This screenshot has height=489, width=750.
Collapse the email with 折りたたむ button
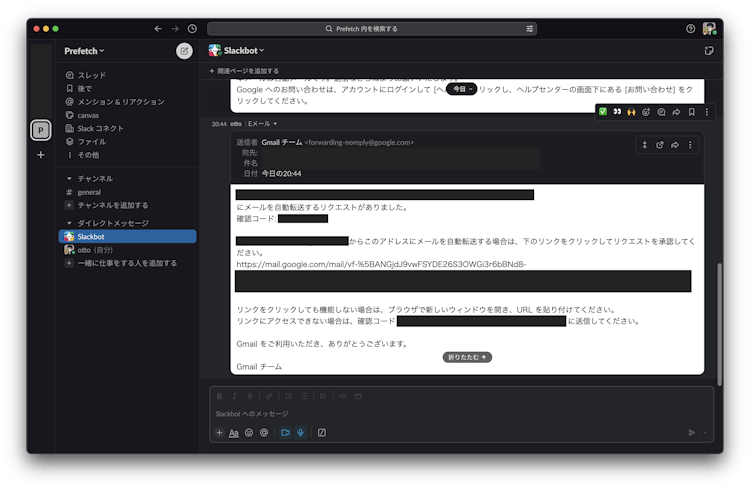tap(467, 356)
